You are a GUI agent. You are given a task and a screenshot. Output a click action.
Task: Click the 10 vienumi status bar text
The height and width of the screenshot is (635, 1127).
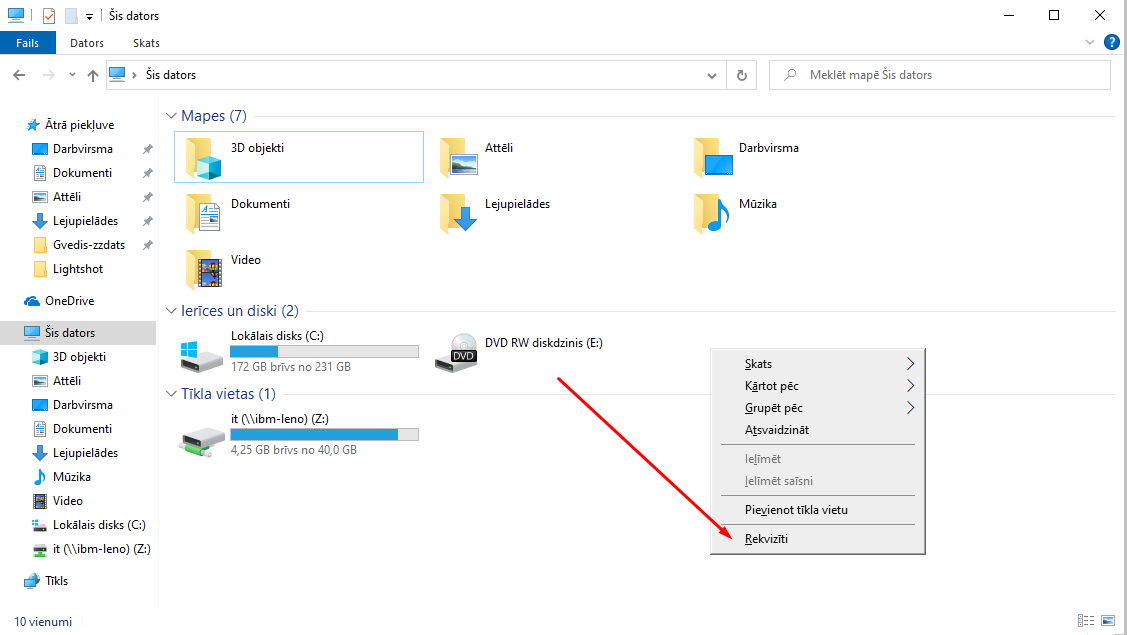tap(43, 622)
